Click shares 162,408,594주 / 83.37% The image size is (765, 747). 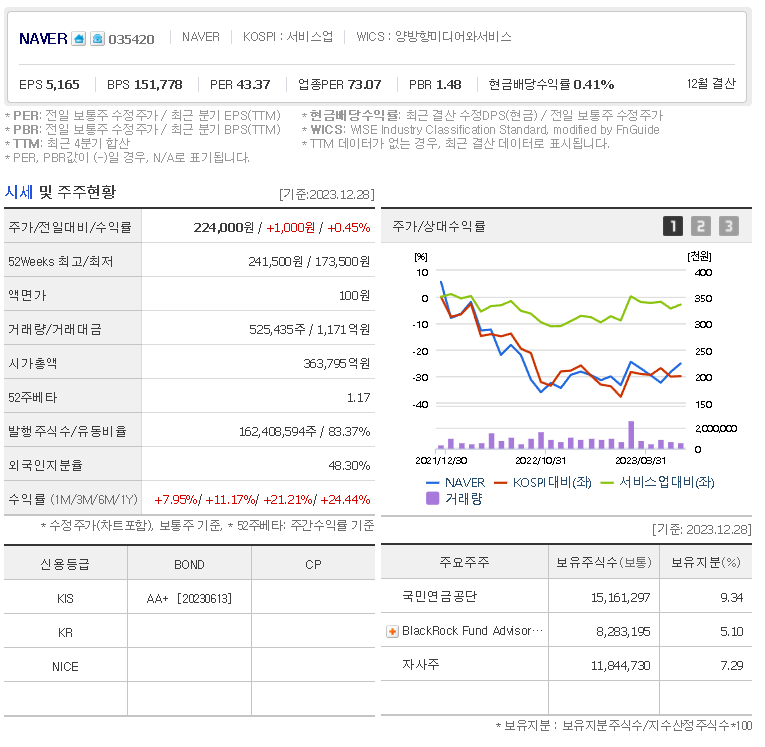pos(304,432)
